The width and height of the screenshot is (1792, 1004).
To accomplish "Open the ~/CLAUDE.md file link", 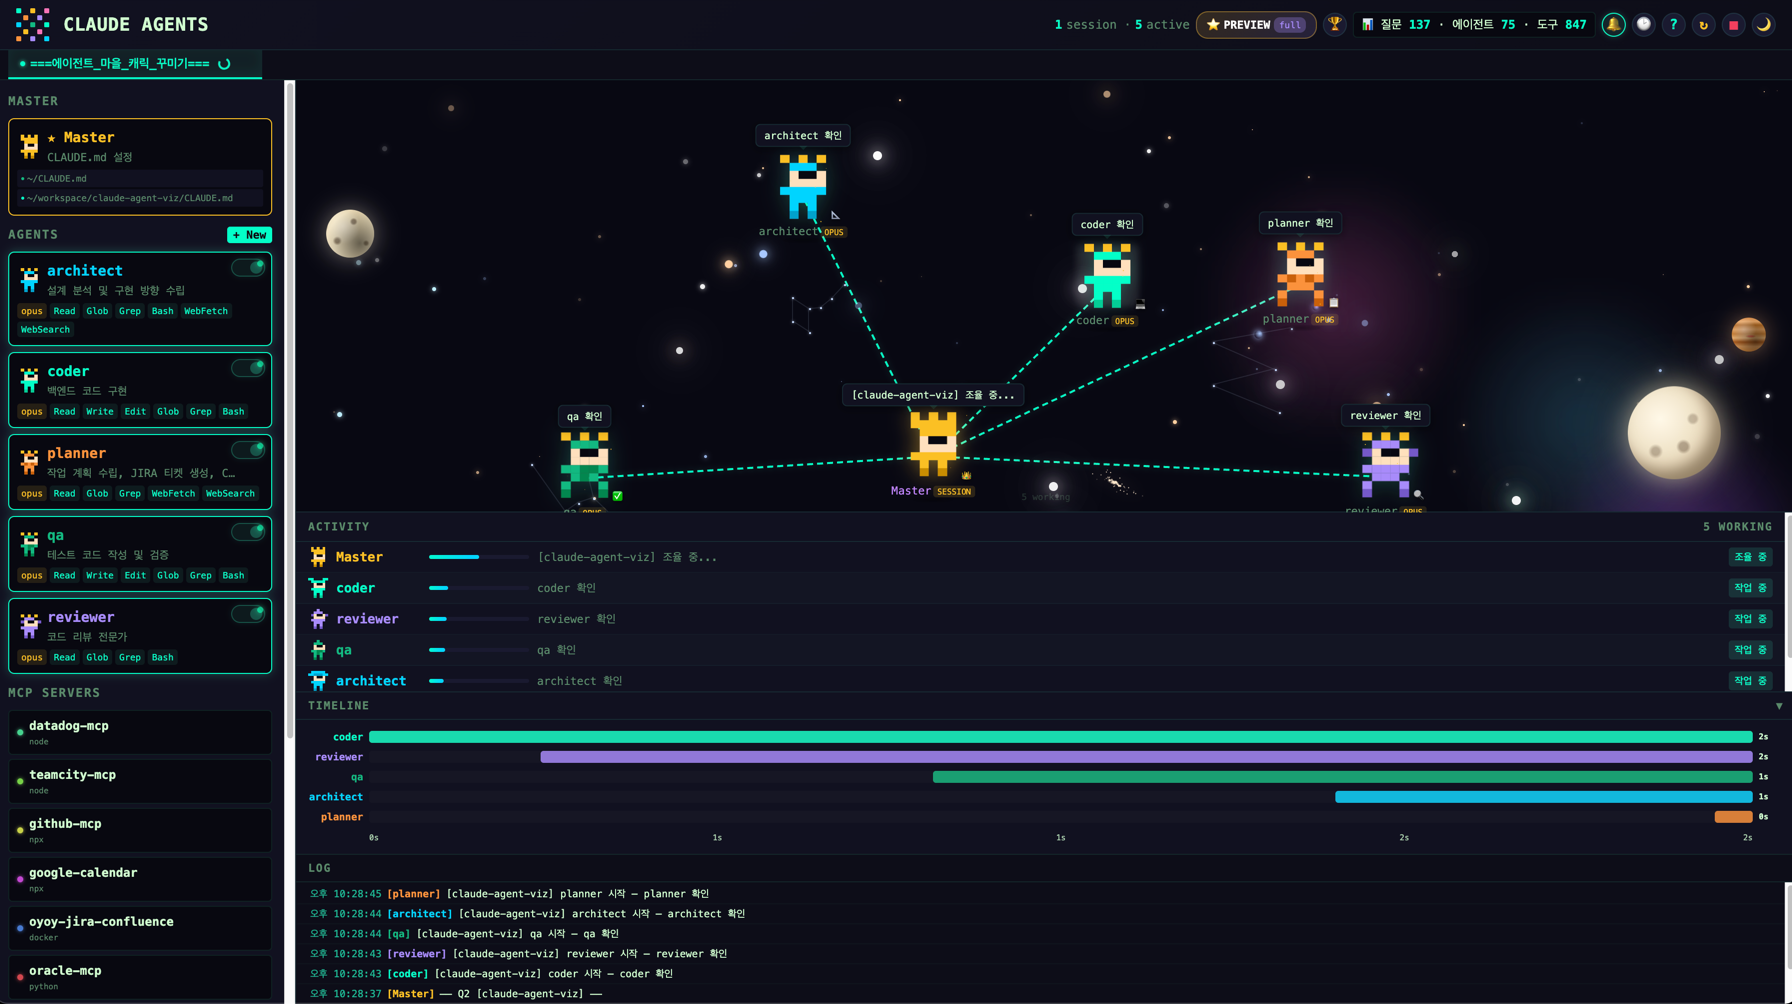I will (x=140, y=178).
